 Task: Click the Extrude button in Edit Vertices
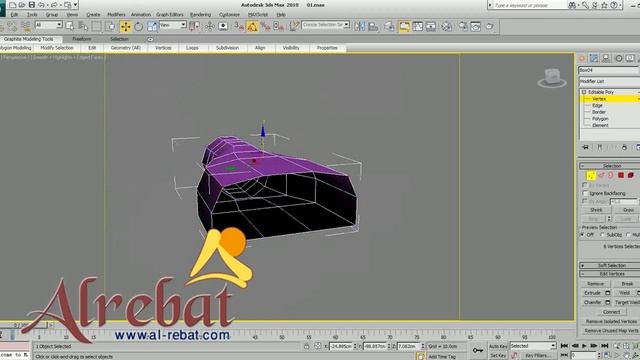click(592, 293)
